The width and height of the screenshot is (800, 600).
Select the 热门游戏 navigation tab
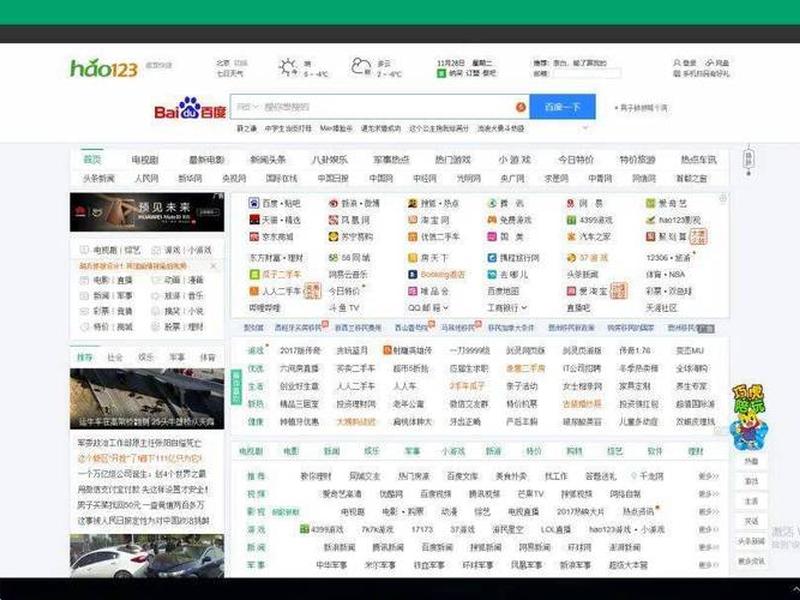[453, 160]
